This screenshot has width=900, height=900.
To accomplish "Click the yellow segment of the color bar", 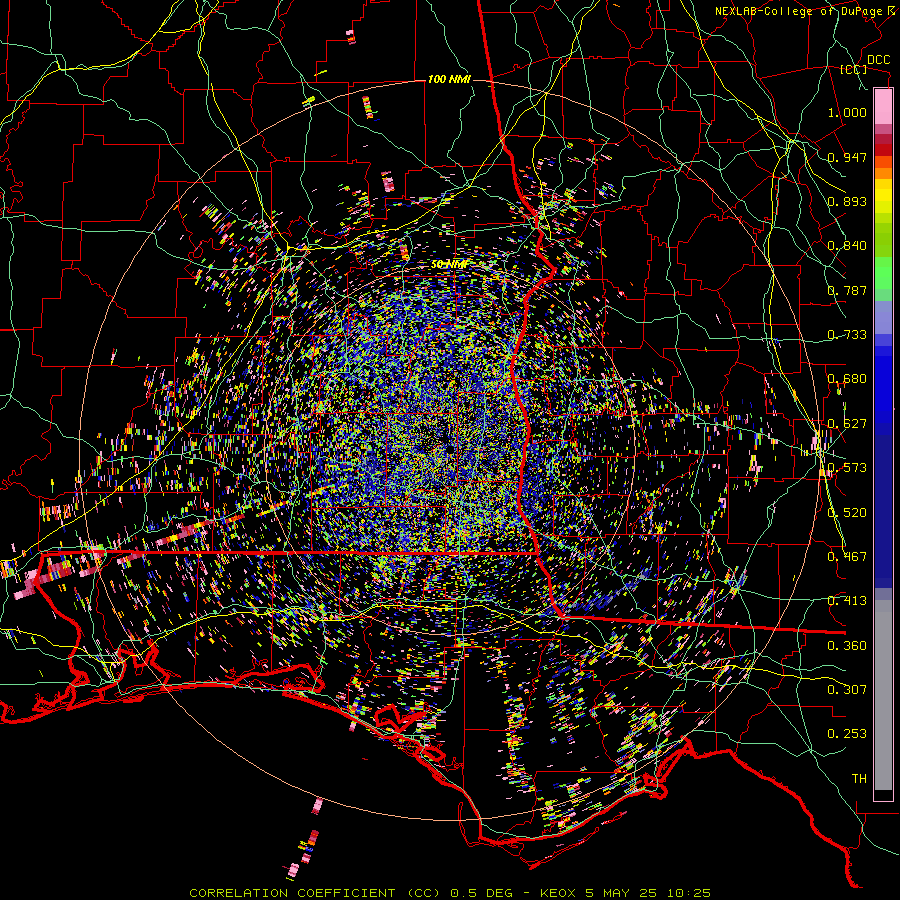I will [x=883, y=197].
